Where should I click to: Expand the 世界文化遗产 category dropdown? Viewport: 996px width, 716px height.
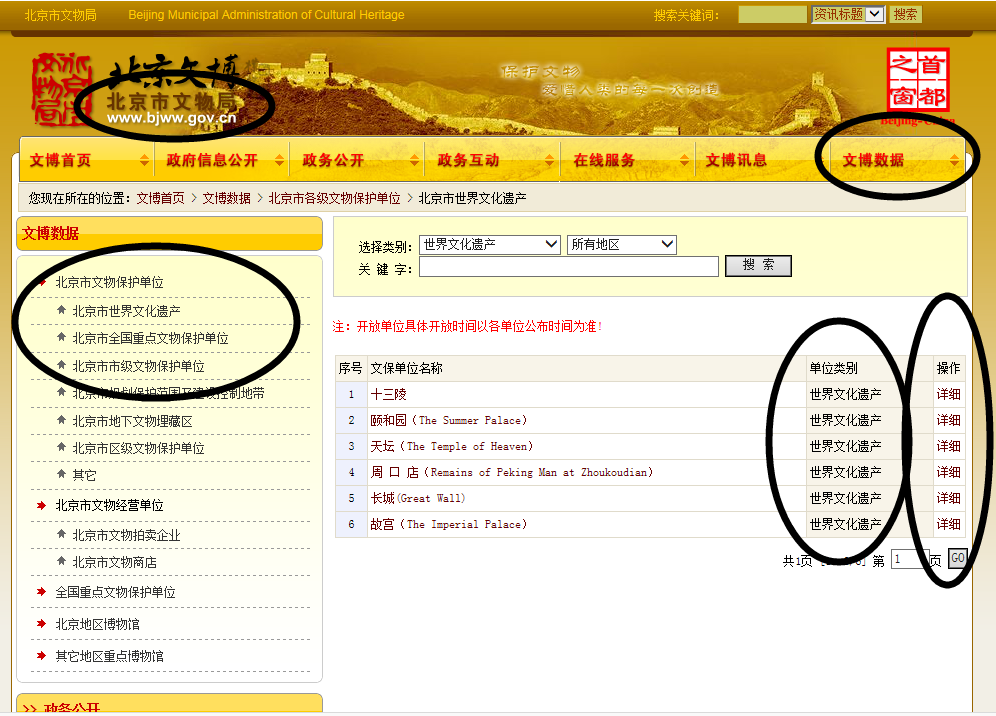490,245
